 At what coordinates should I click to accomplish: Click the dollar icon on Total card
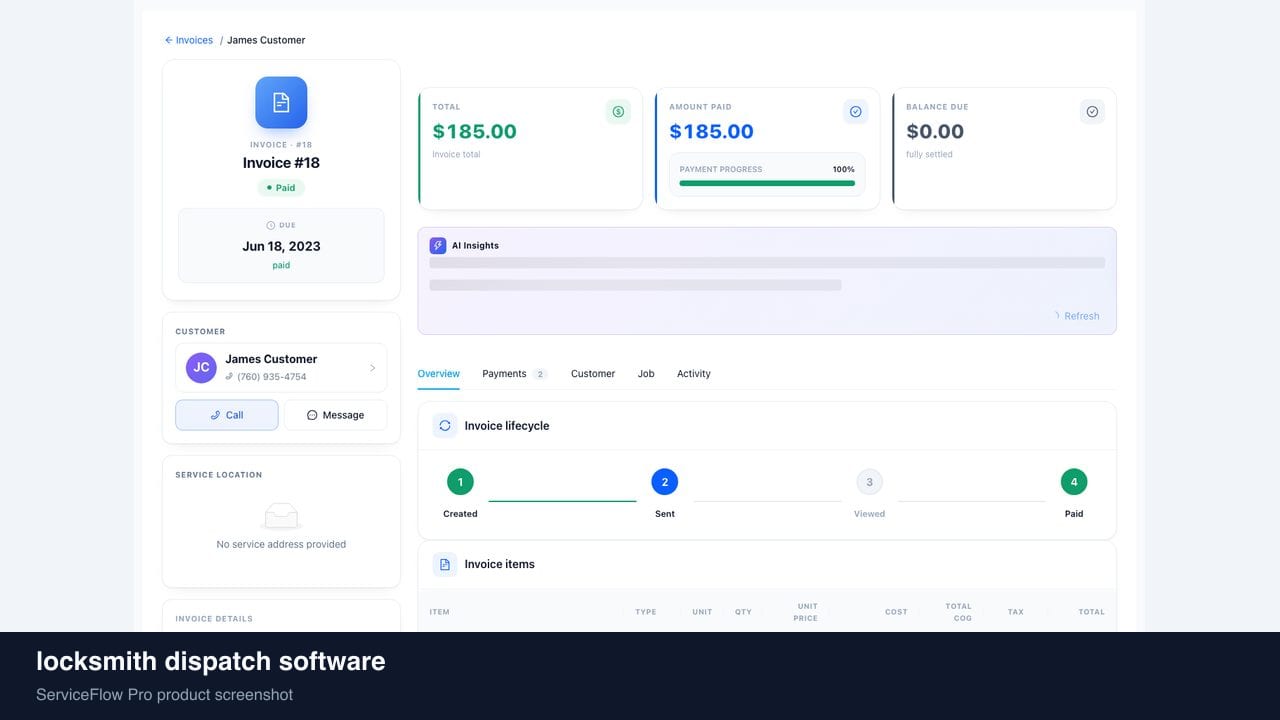pyautogui.click(x=618, y=112)
